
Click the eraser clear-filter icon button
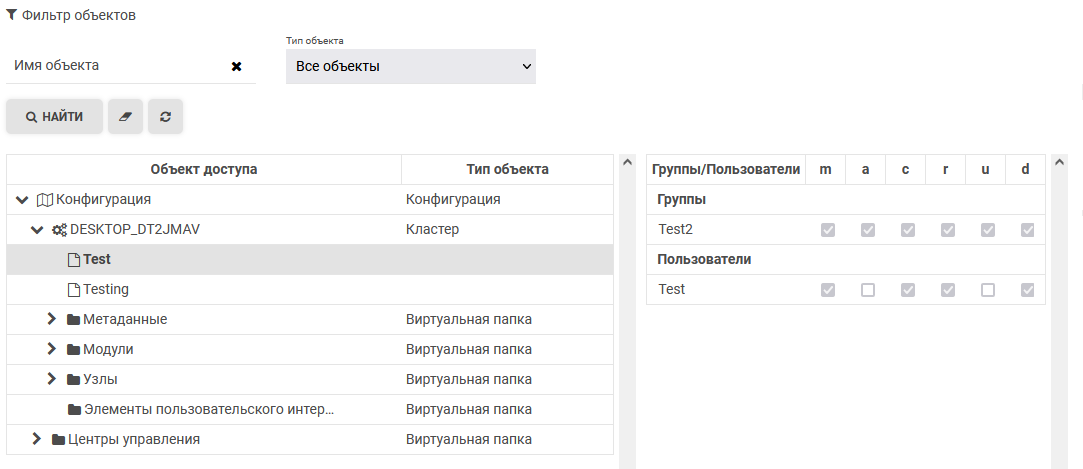click(125, 117)
